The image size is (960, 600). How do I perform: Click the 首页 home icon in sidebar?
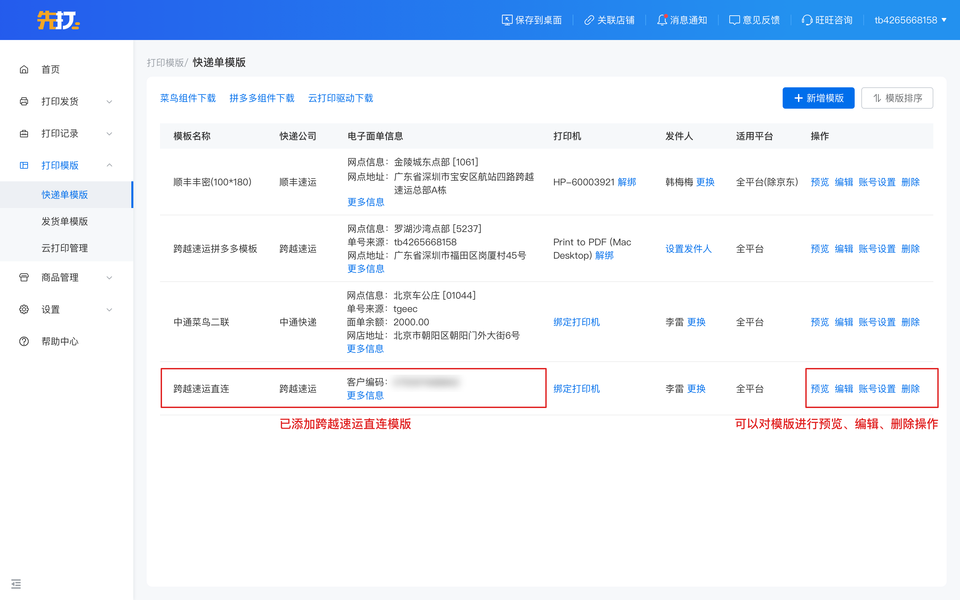[x=24, y=70]
